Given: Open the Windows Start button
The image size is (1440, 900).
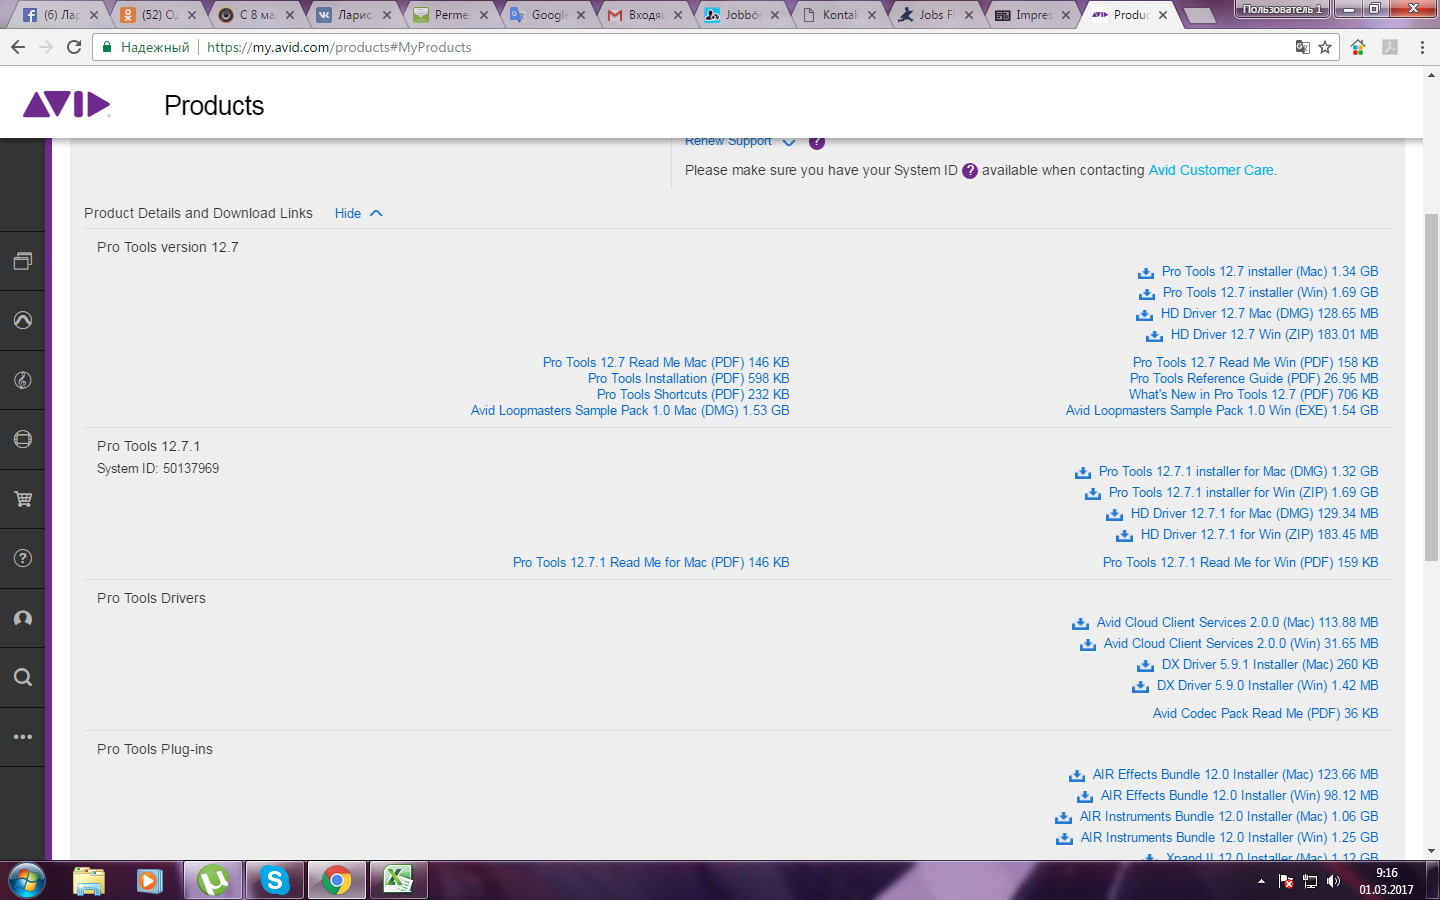Looking at the screenshot, I should tap(27, 881).
